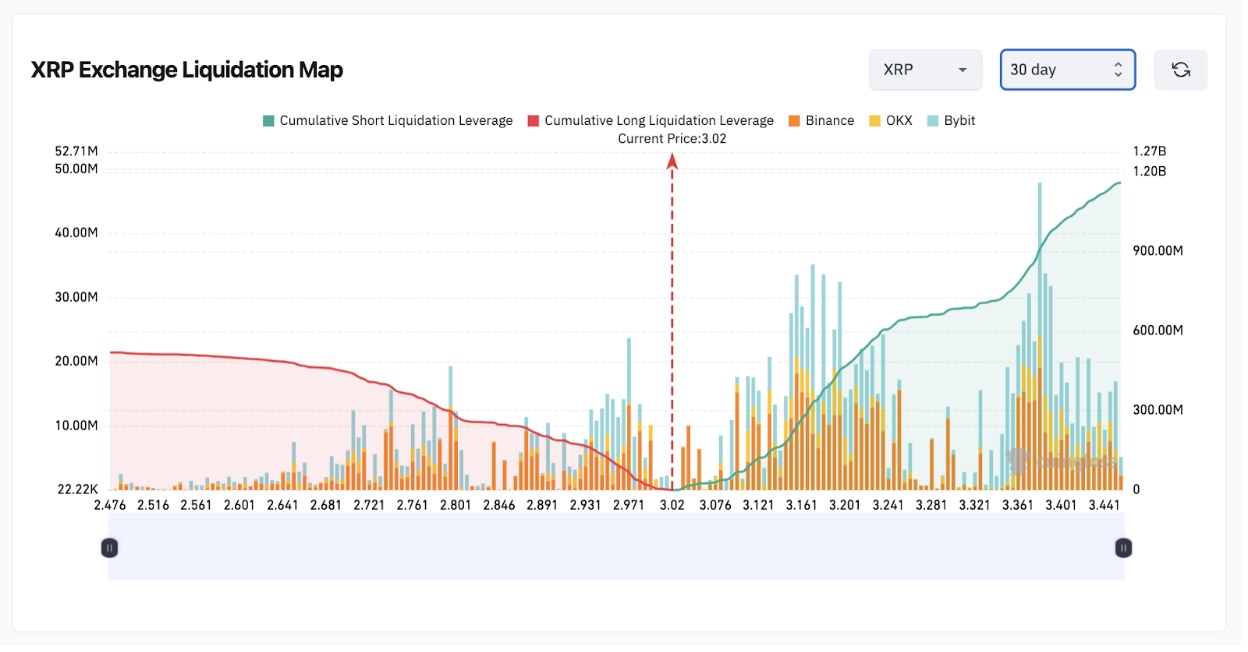Click the red long leverage legend swatch
1248x652 pixels.
tap(534, 121)
